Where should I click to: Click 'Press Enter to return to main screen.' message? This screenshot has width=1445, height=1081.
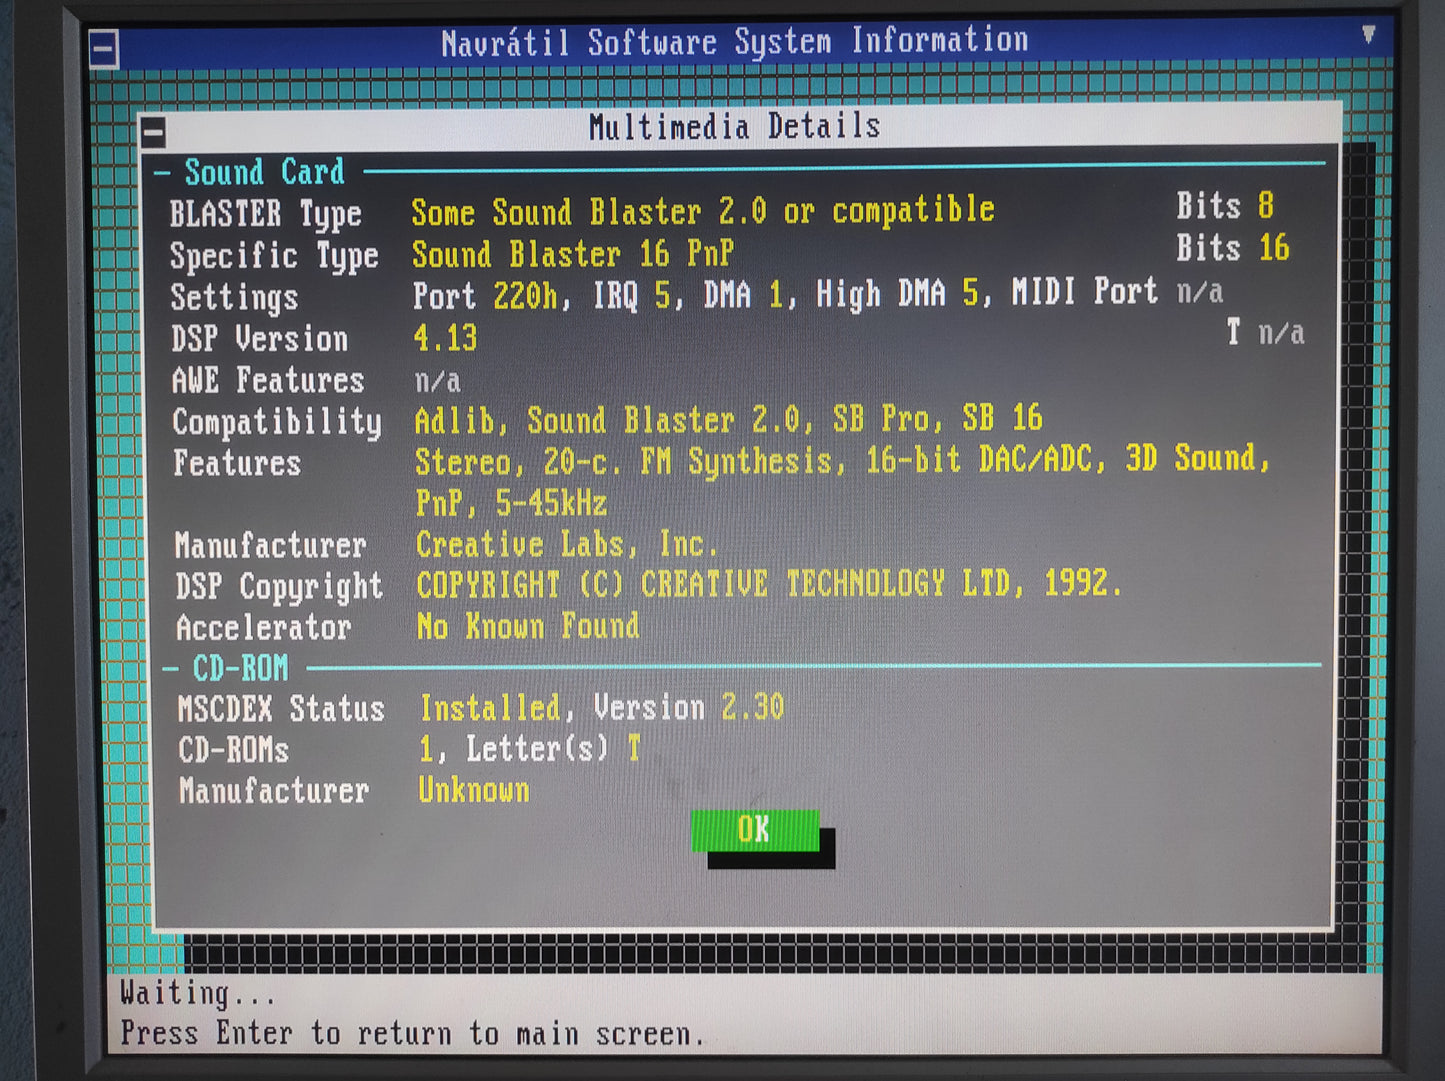coord(412,1033)
